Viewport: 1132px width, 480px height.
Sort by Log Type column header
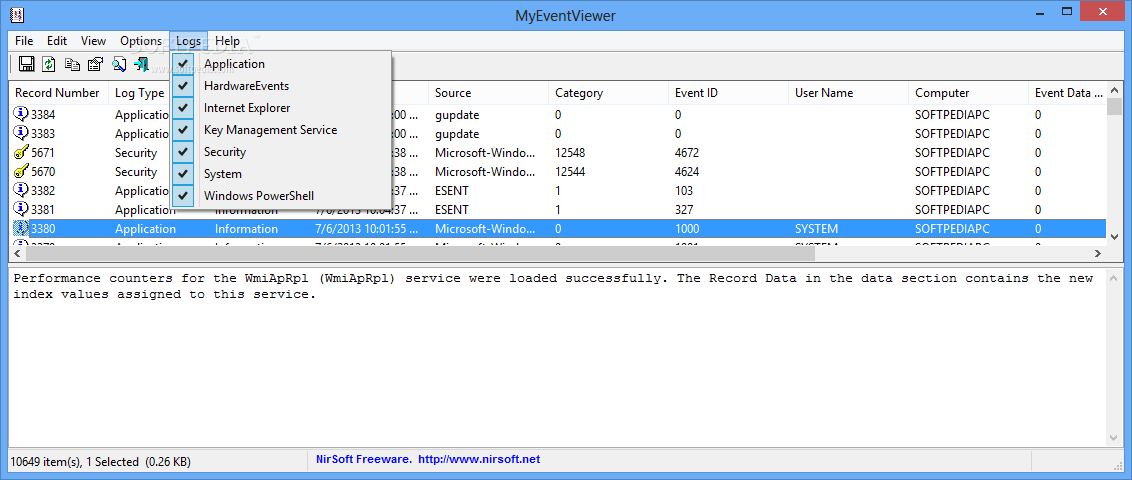point(139,92)
